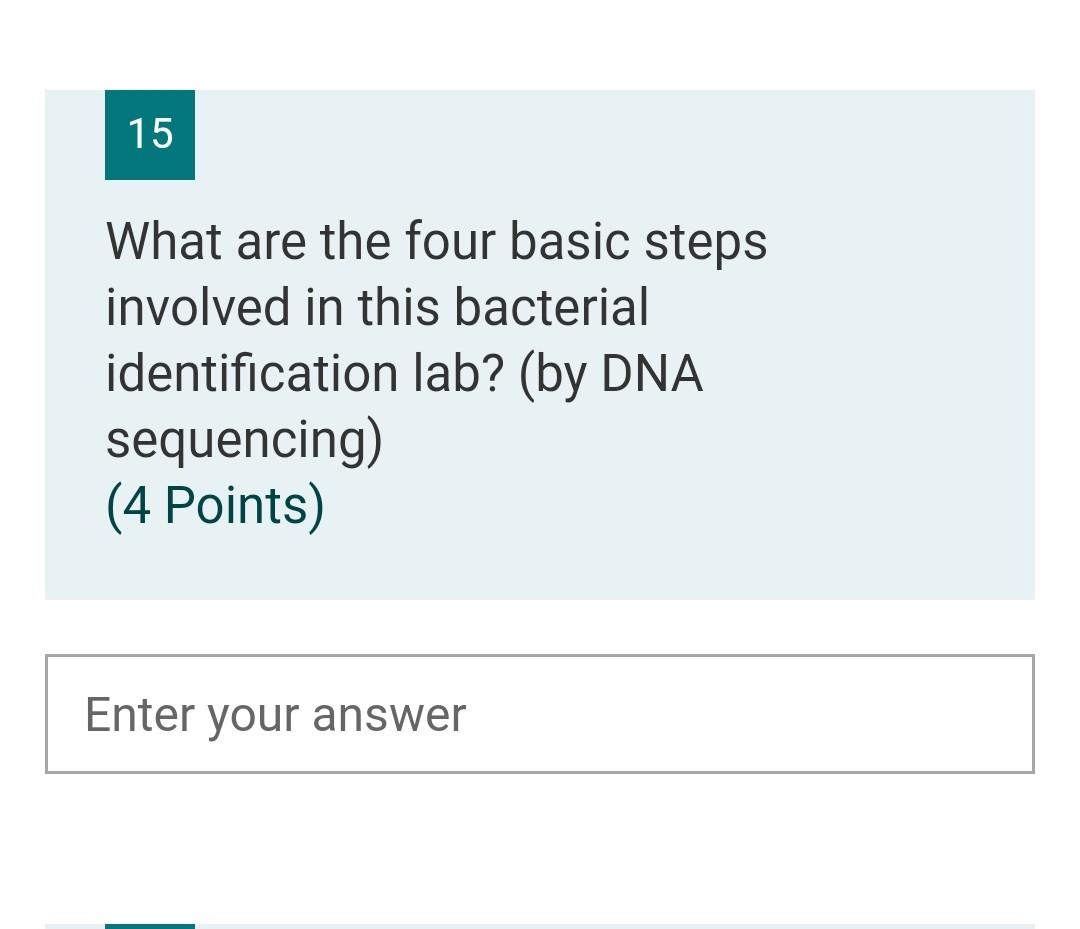Place cursor in the answer box for question 15

tap(540, 714)
